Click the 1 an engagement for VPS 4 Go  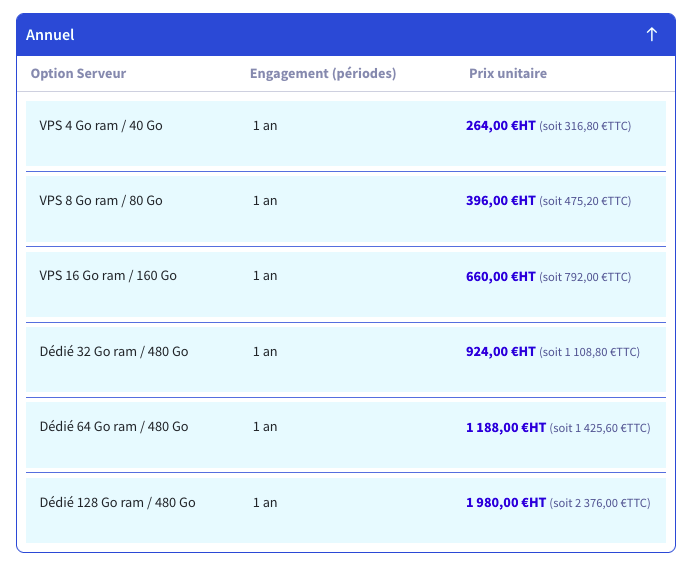pyautogui.click(x=265, y=126)
